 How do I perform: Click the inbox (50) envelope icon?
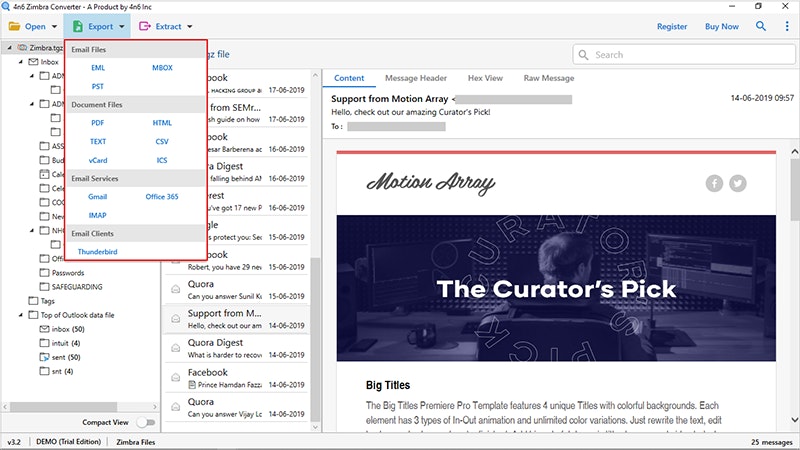point(44,329)
